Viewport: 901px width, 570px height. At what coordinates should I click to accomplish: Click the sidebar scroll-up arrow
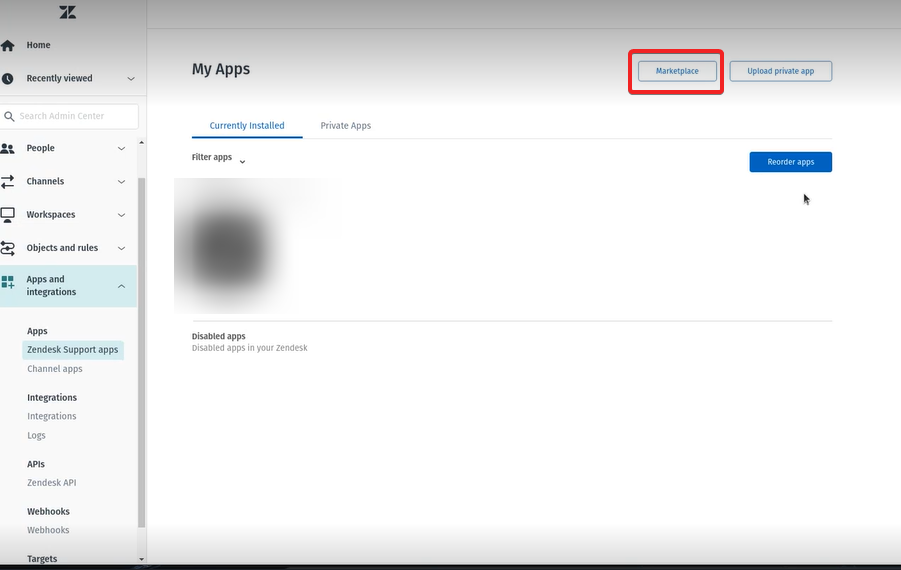coord(141,142)
